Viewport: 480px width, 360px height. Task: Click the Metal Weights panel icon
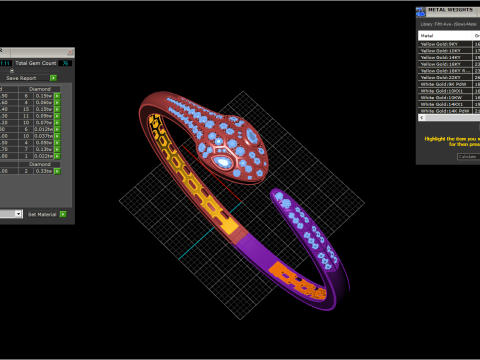click(x=421, y=12)
